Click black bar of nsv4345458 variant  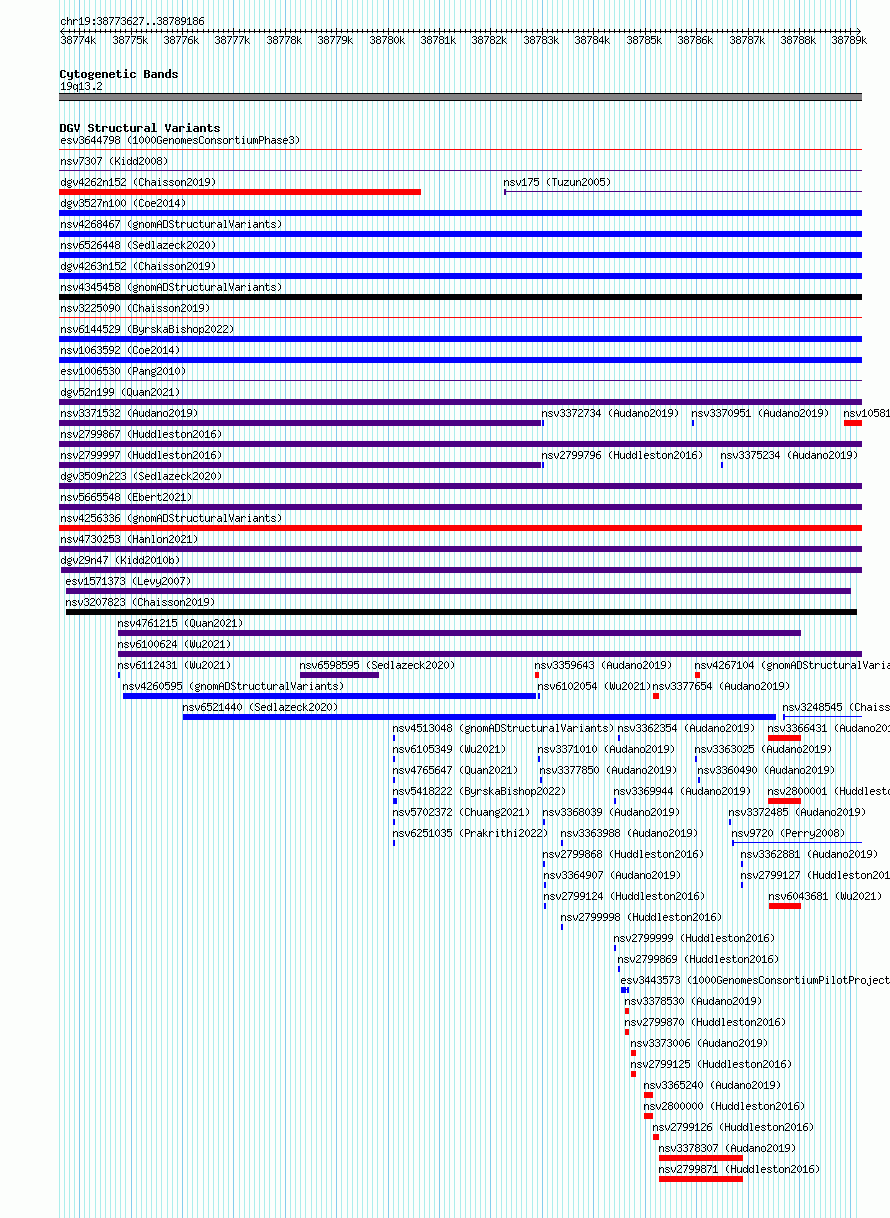point(461,297)
